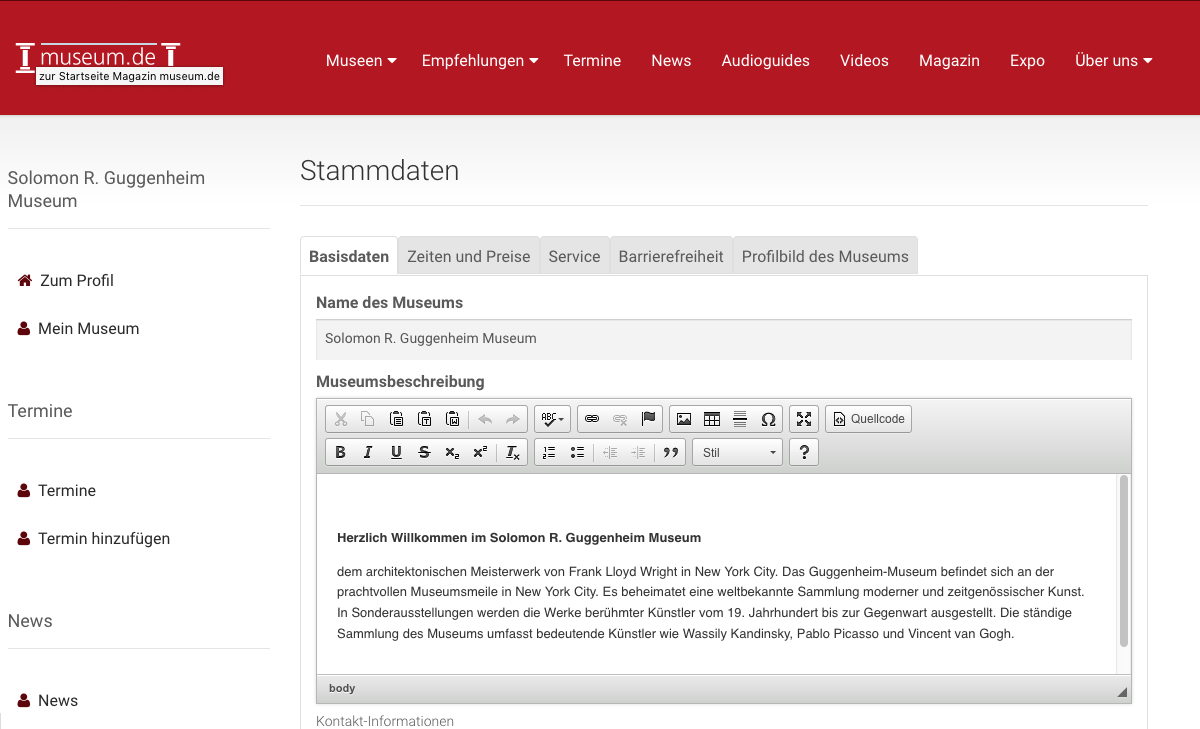This screenshot has width=1200, height=729.
Task: Click the Quellcode source button
Action: click(x=868, y=419)
